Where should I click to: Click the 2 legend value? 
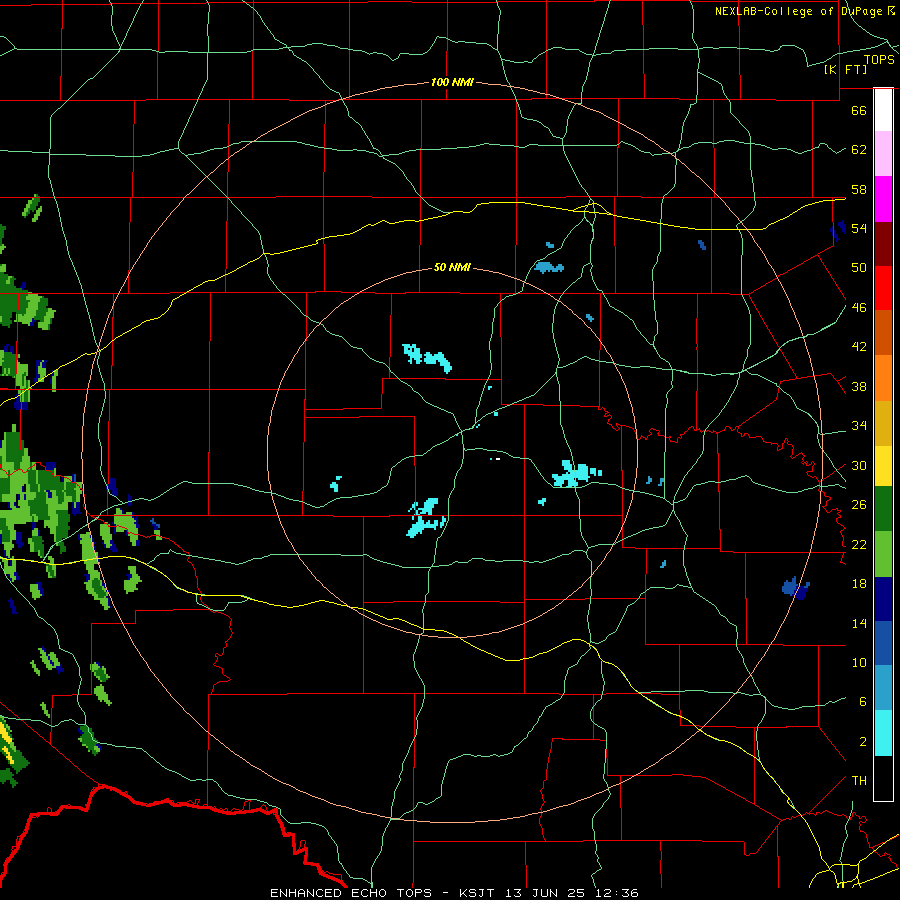pos(862,741)
